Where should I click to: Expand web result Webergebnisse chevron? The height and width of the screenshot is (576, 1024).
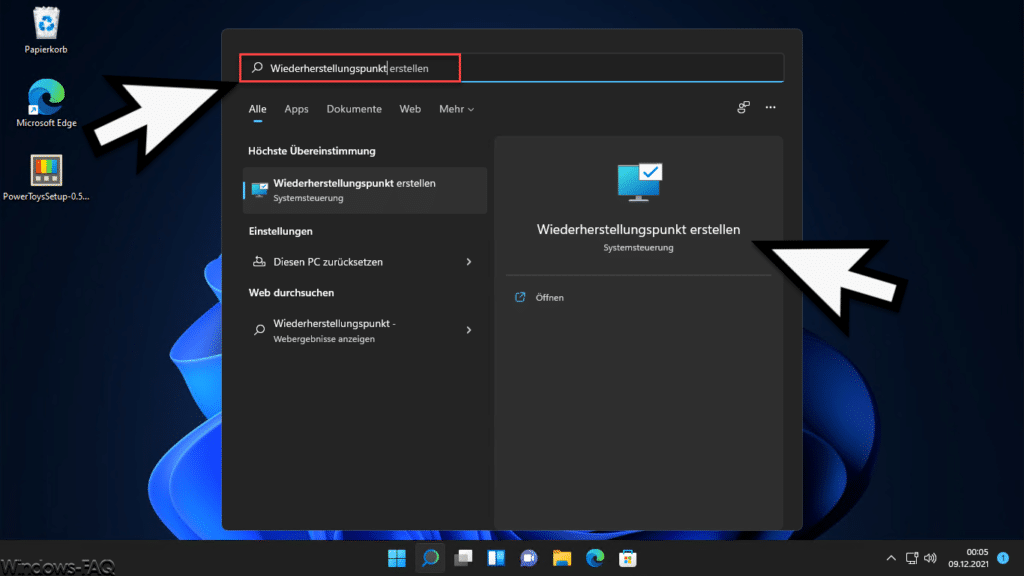[469, 330]
